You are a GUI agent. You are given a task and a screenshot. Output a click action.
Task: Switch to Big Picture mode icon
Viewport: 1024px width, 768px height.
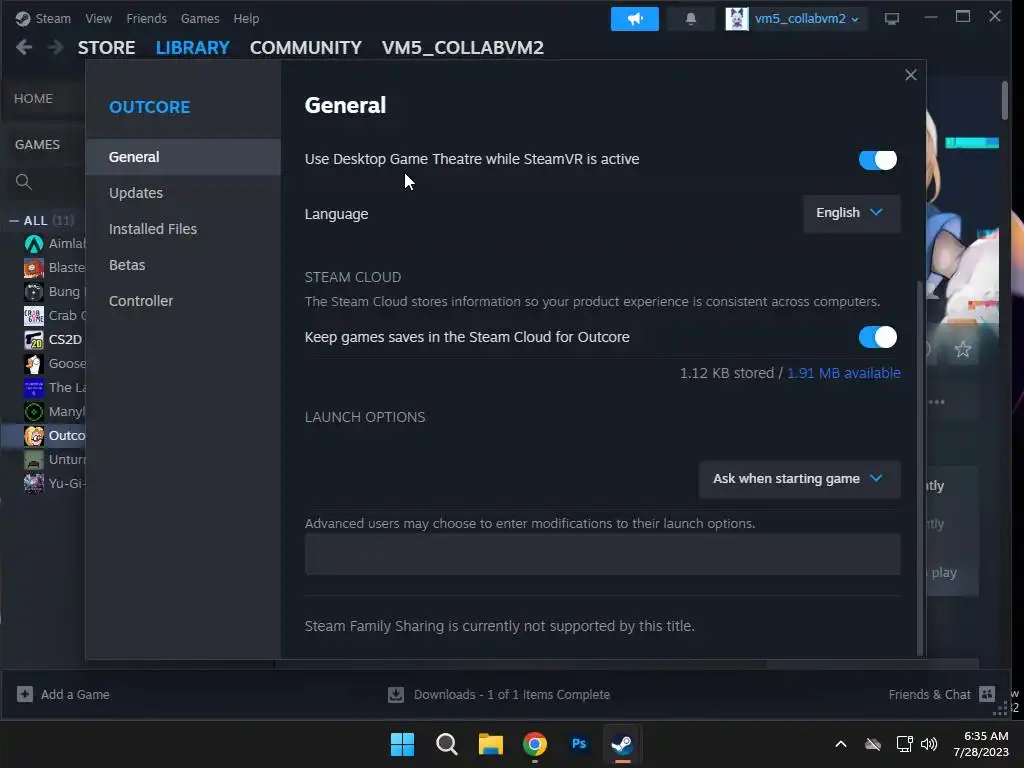point(891,19)
